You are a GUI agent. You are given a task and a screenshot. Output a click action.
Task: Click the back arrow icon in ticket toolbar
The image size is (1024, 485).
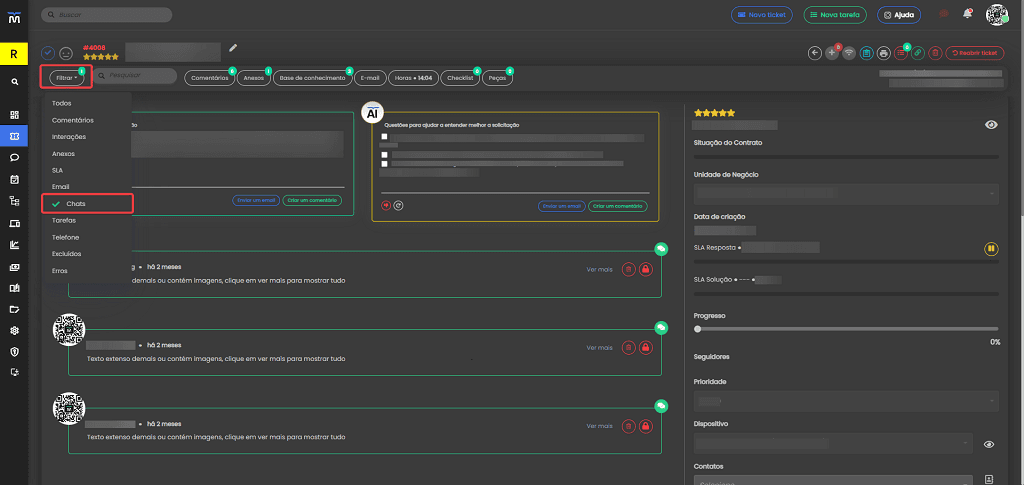(x=814, y=53)
